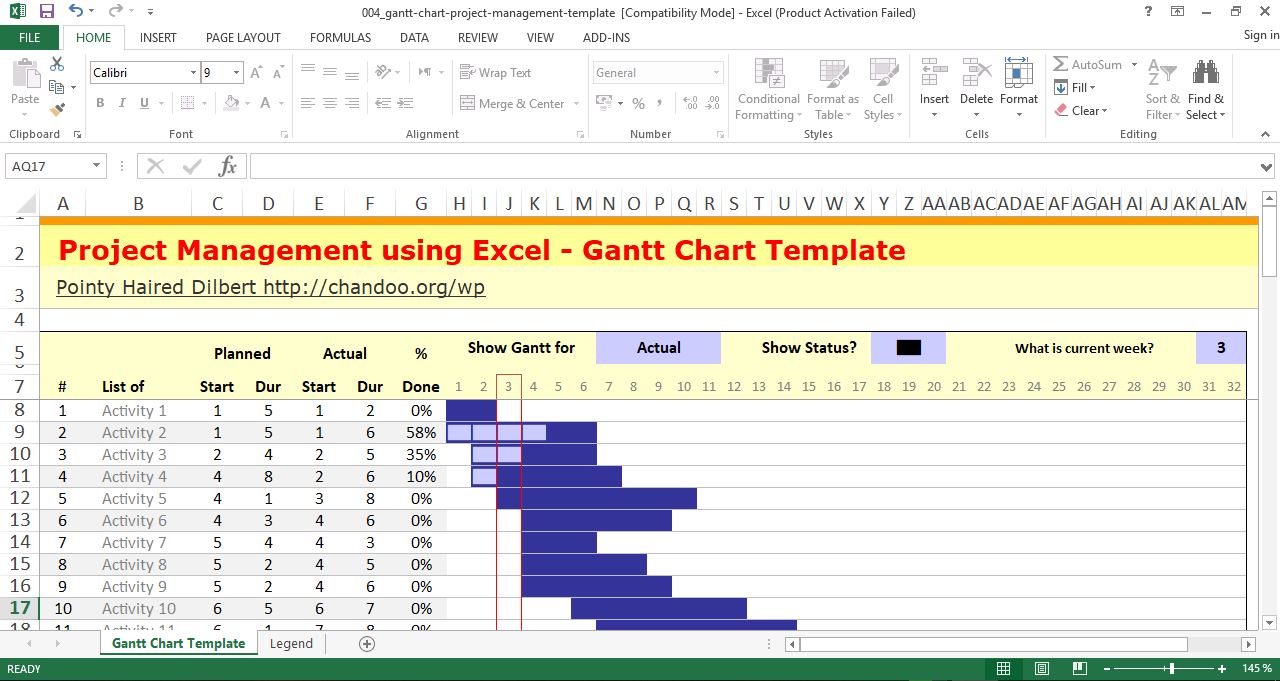Select the Format as Table icon

[x=832, y=90]
